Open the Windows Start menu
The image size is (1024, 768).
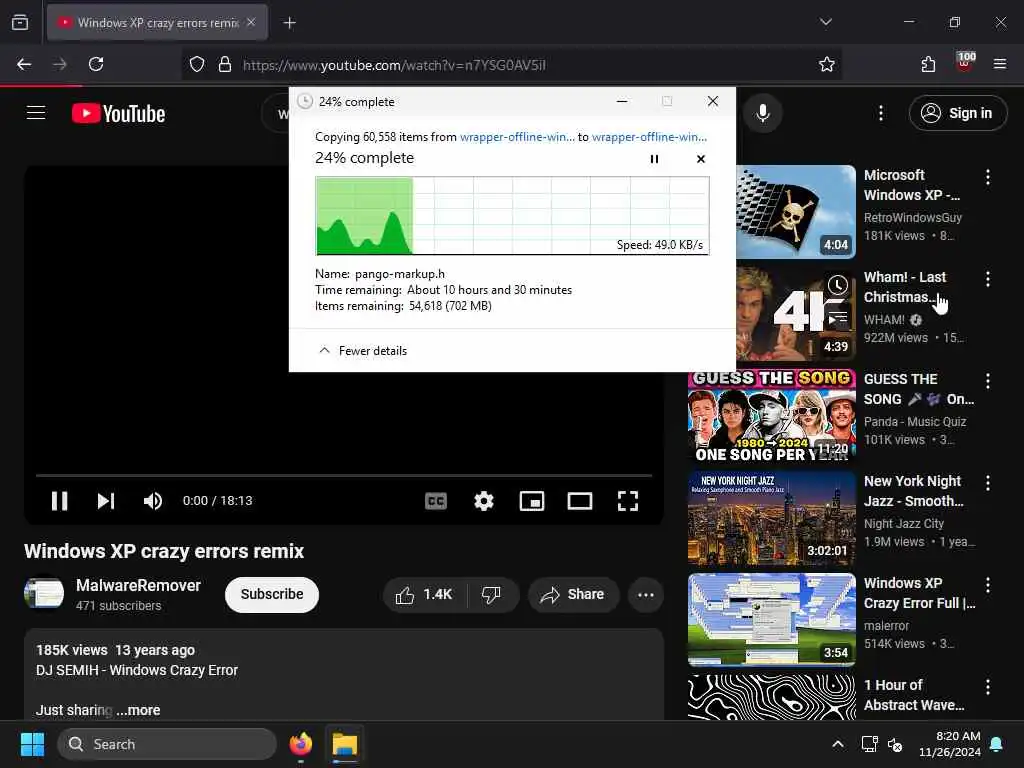[x=32, y=744]
